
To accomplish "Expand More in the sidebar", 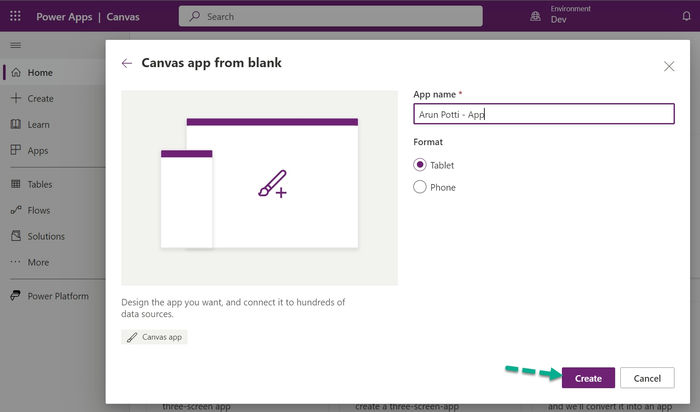I will (54, 262).
